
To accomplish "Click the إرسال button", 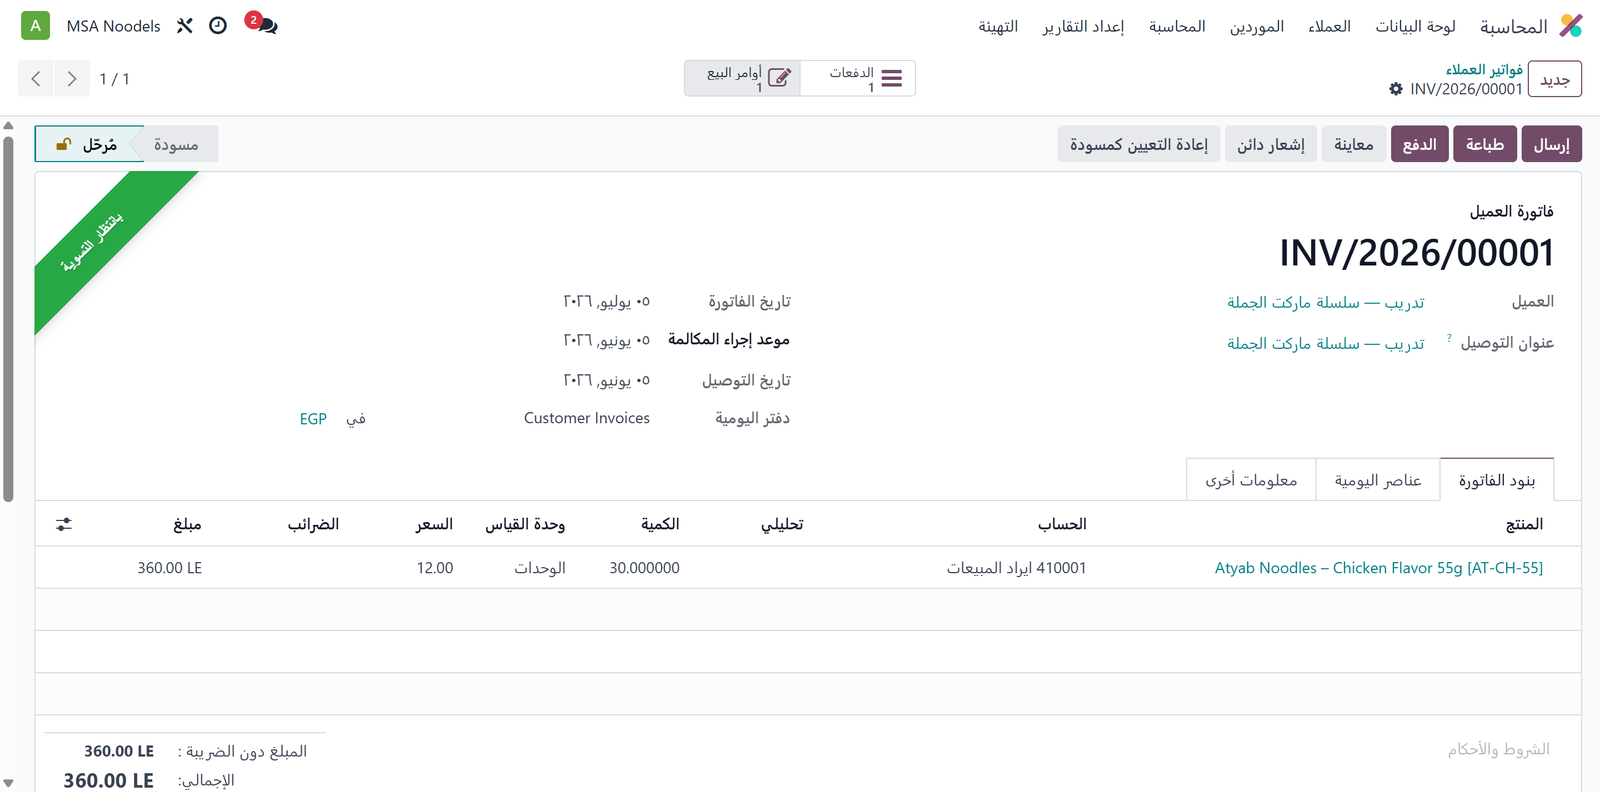I will (1552, 144).
